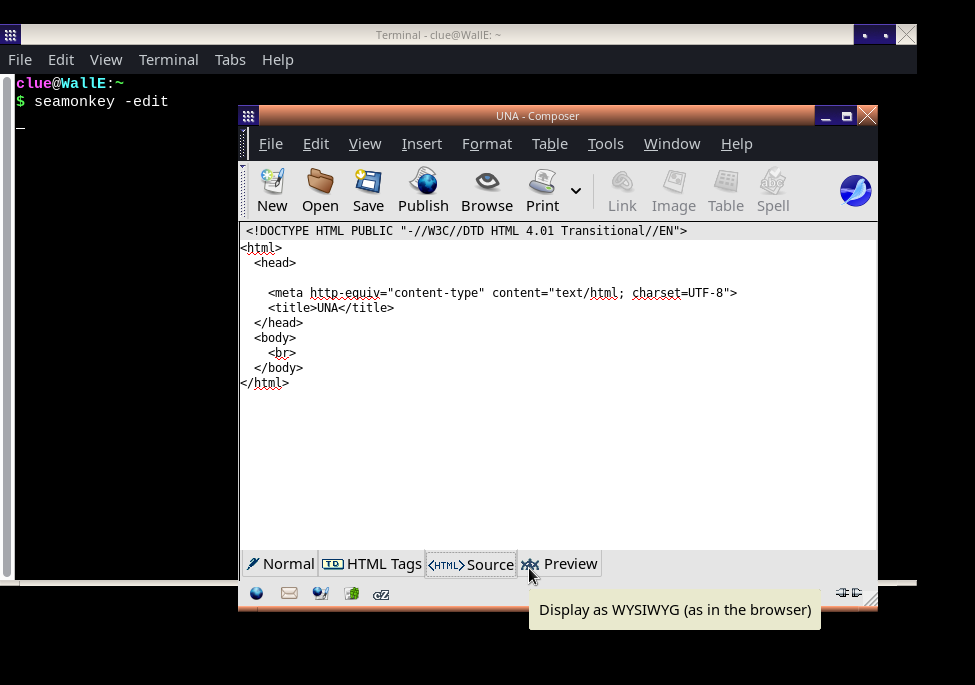The height and width of the screenshot is (685, 975).
Task: Click the Image toolbar icon
Action: [x=673, y=190]
